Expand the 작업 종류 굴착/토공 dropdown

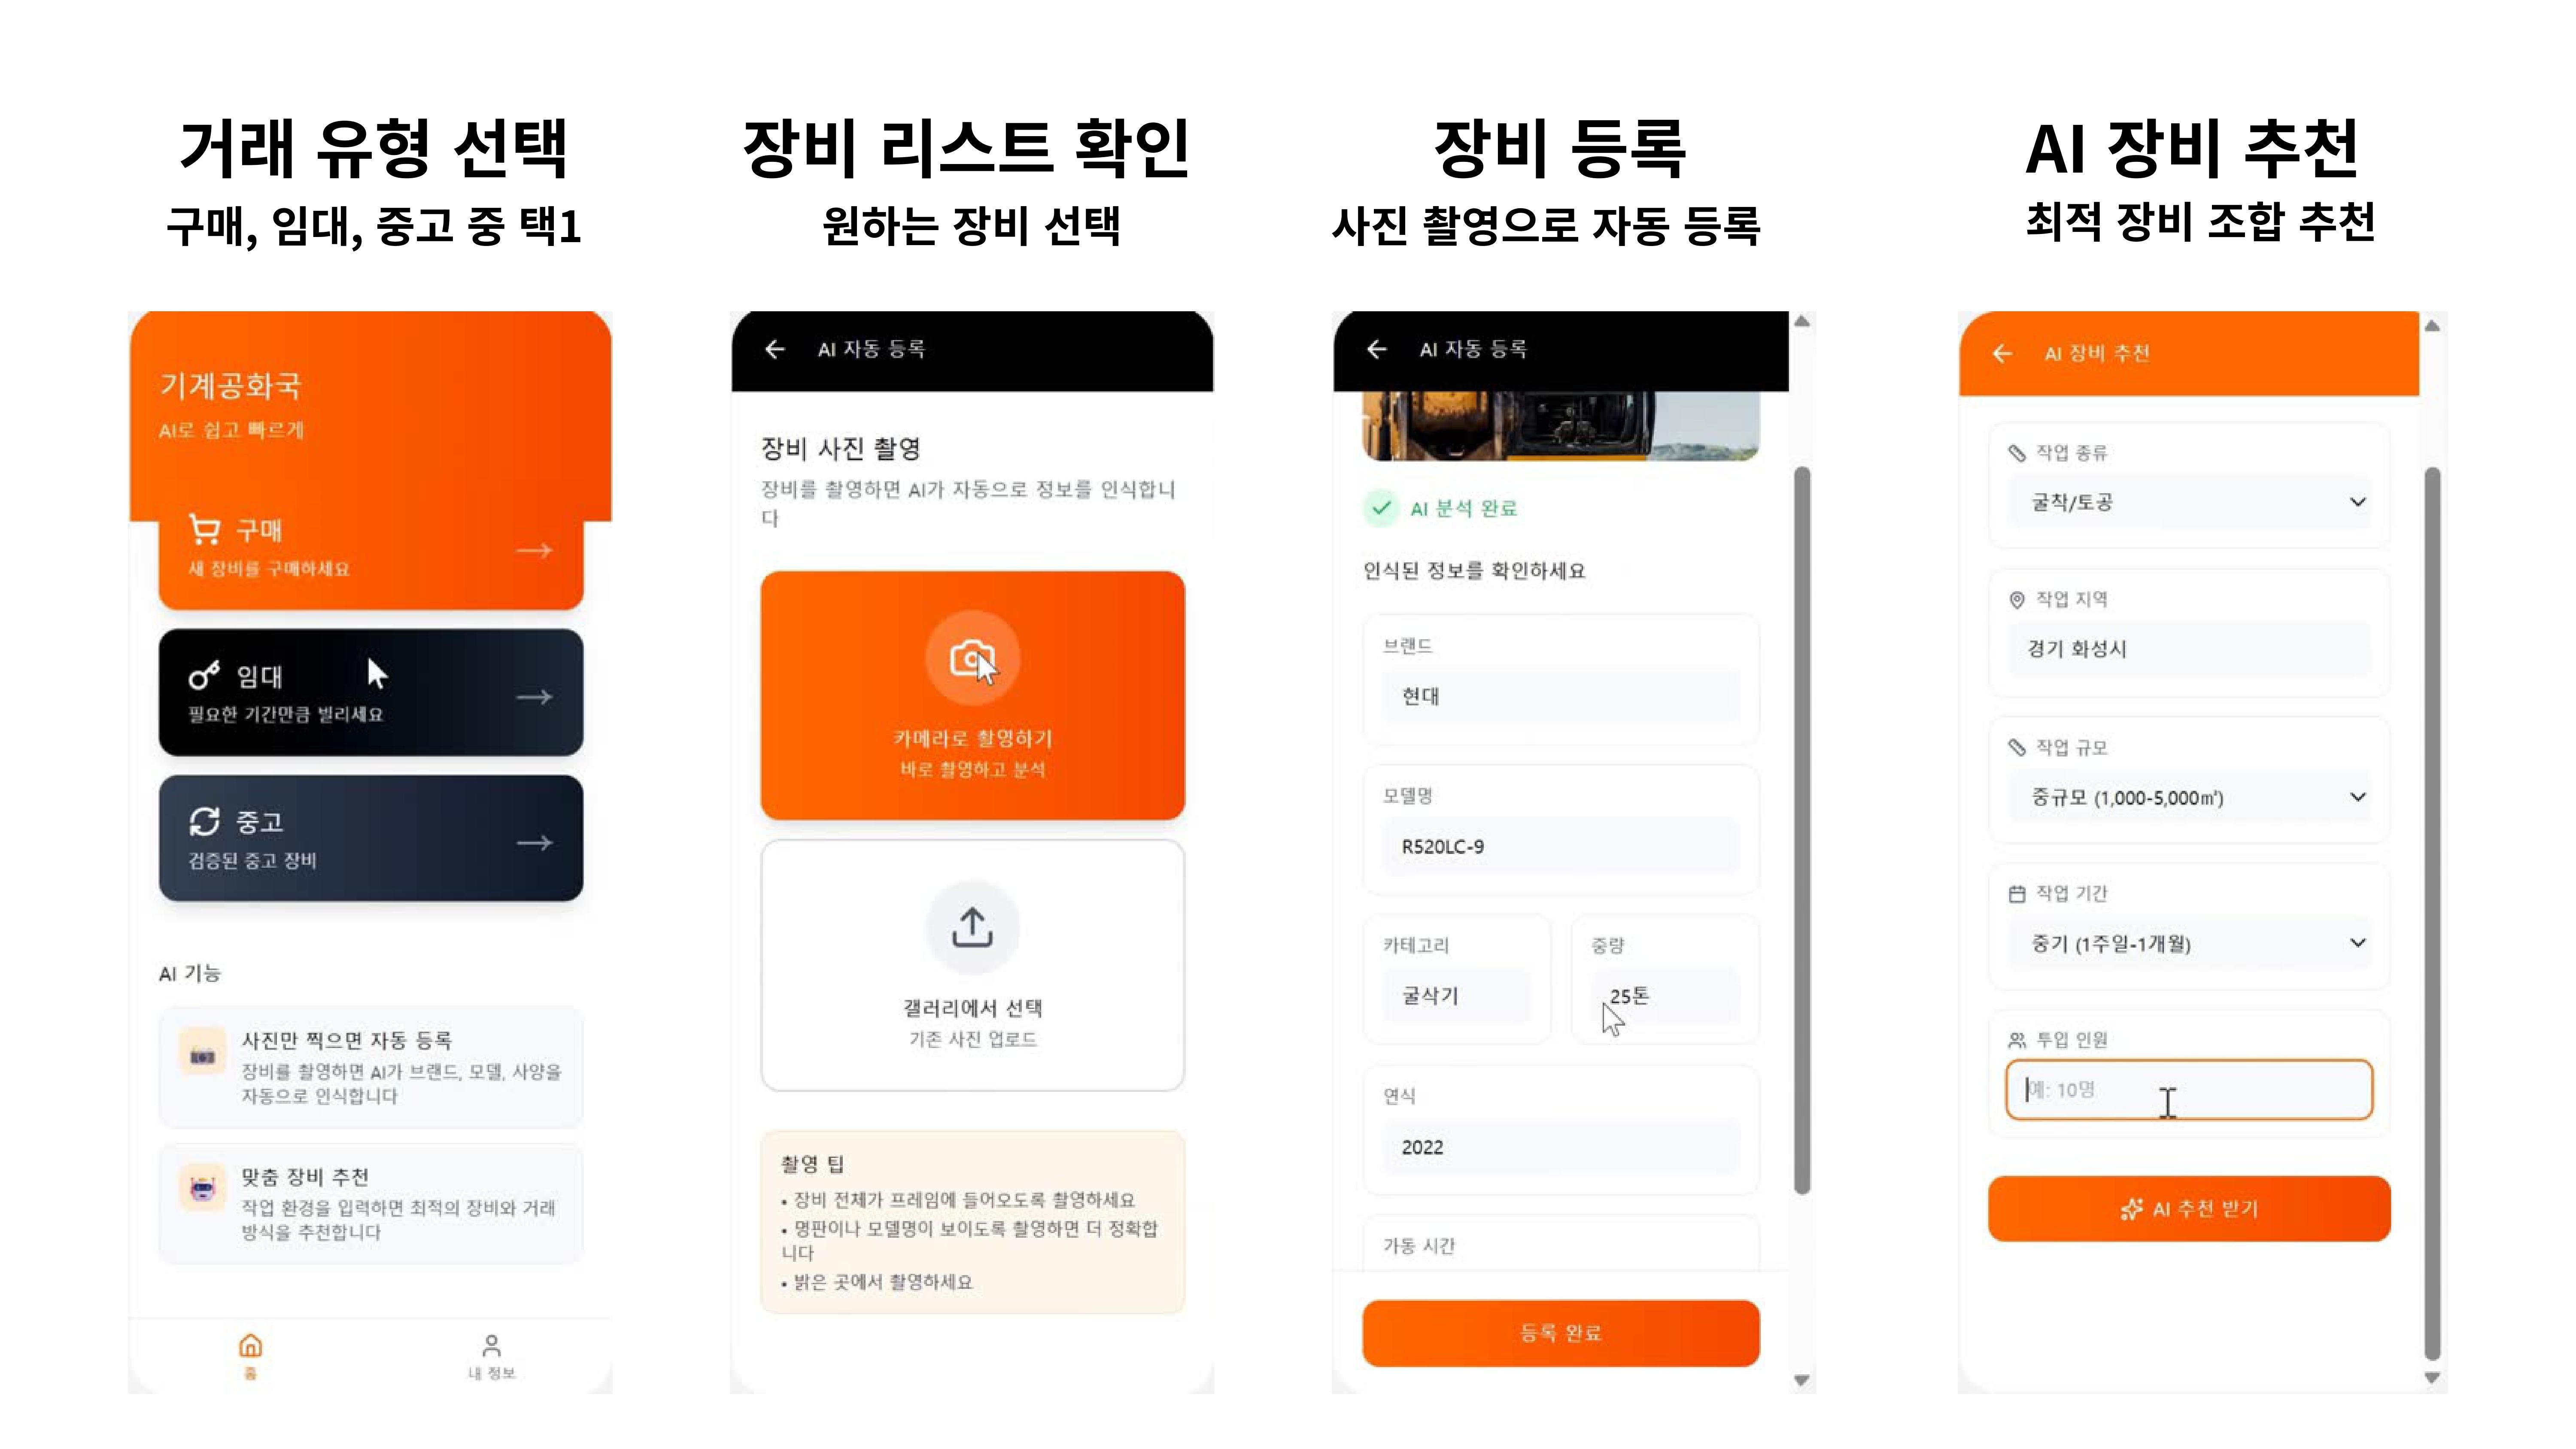[2189, 502]
